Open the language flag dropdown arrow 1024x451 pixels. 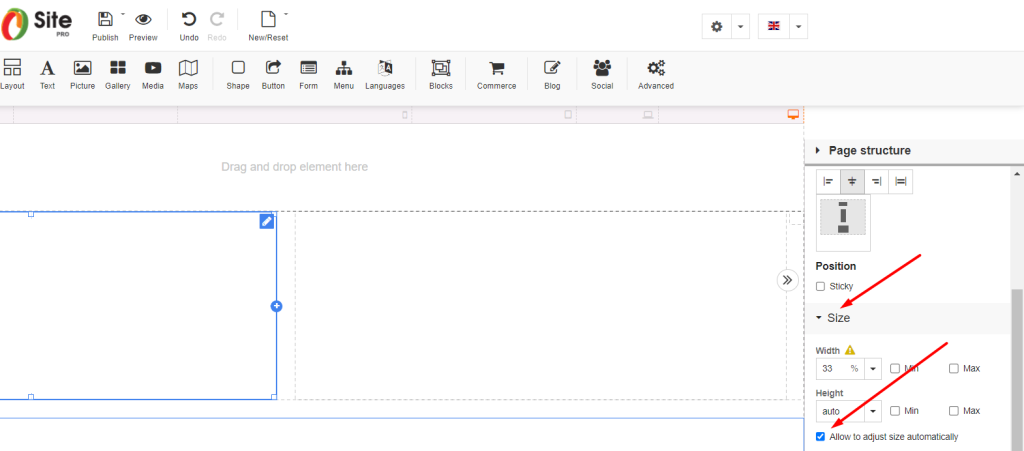[799, 27]
